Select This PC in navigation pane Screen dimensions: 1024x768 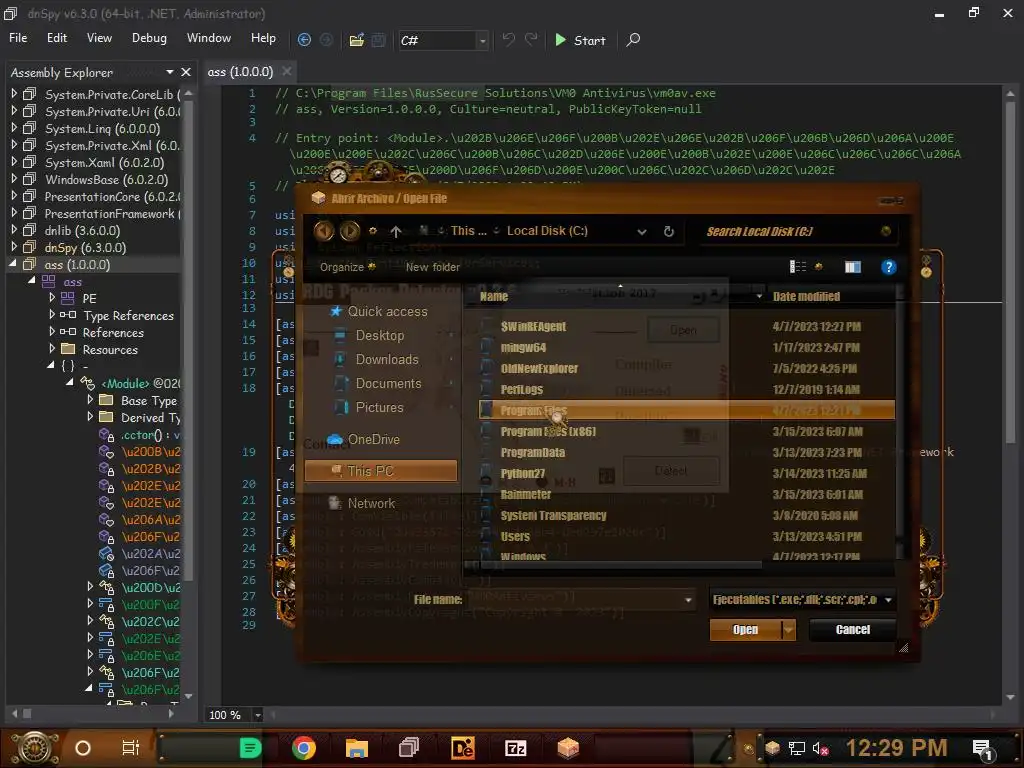(381, 471)
